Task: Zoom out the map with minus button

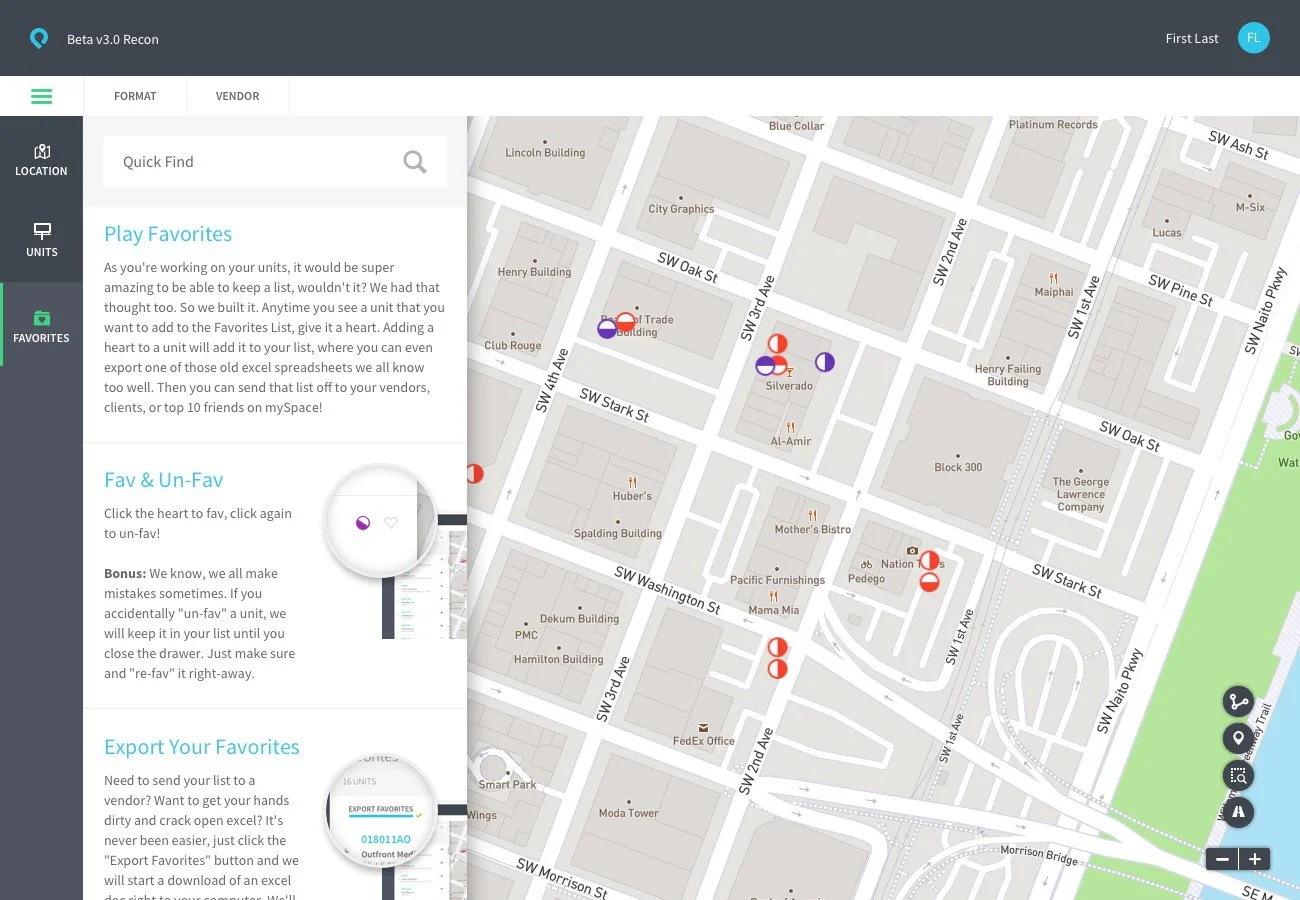Action: pos(1222,859)
